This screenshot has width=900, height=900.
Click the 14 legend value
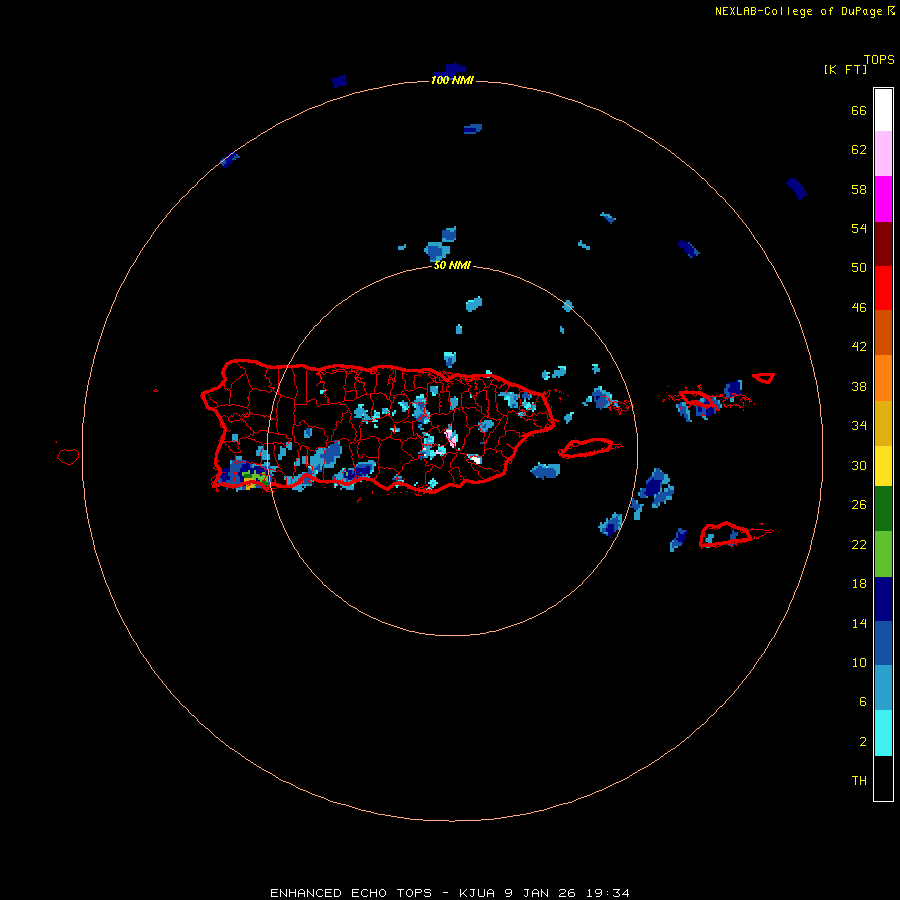pos(859,623)
